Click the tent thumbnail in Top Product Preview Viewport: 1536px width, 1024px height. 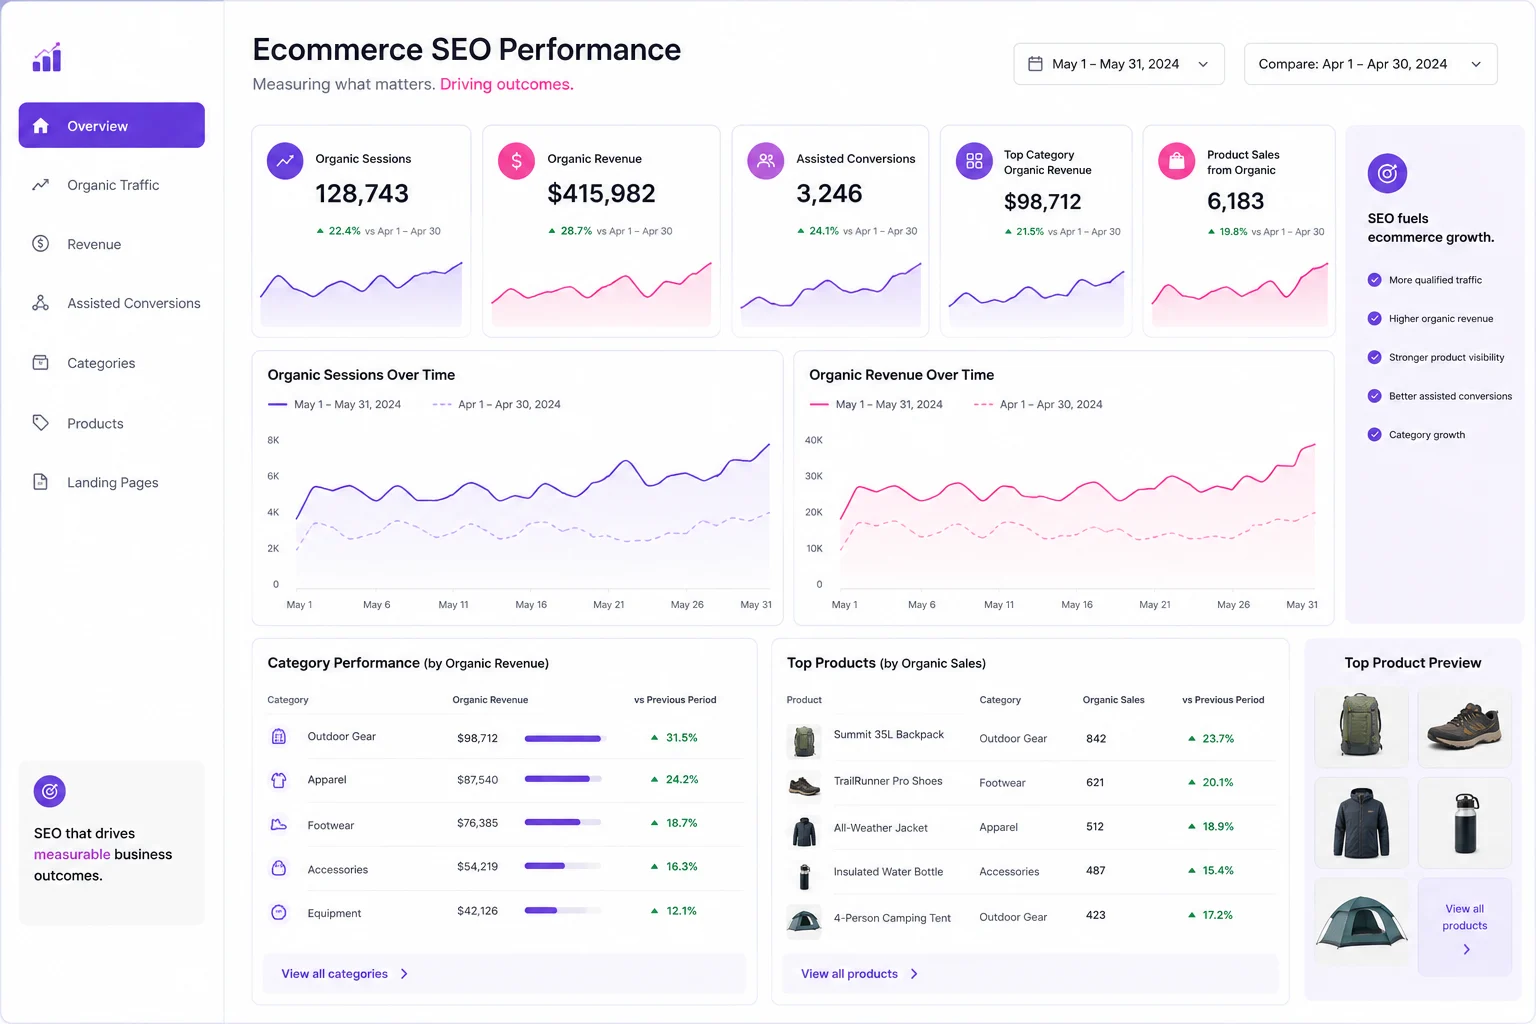tap(1361, 922)
